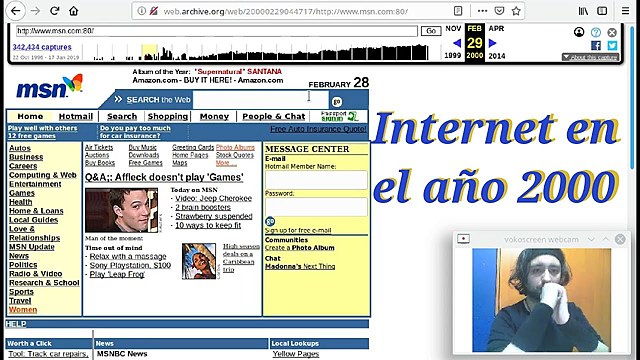Open the Money tab
The width and height of the screenshot is (640, 360).
point(214,116)
